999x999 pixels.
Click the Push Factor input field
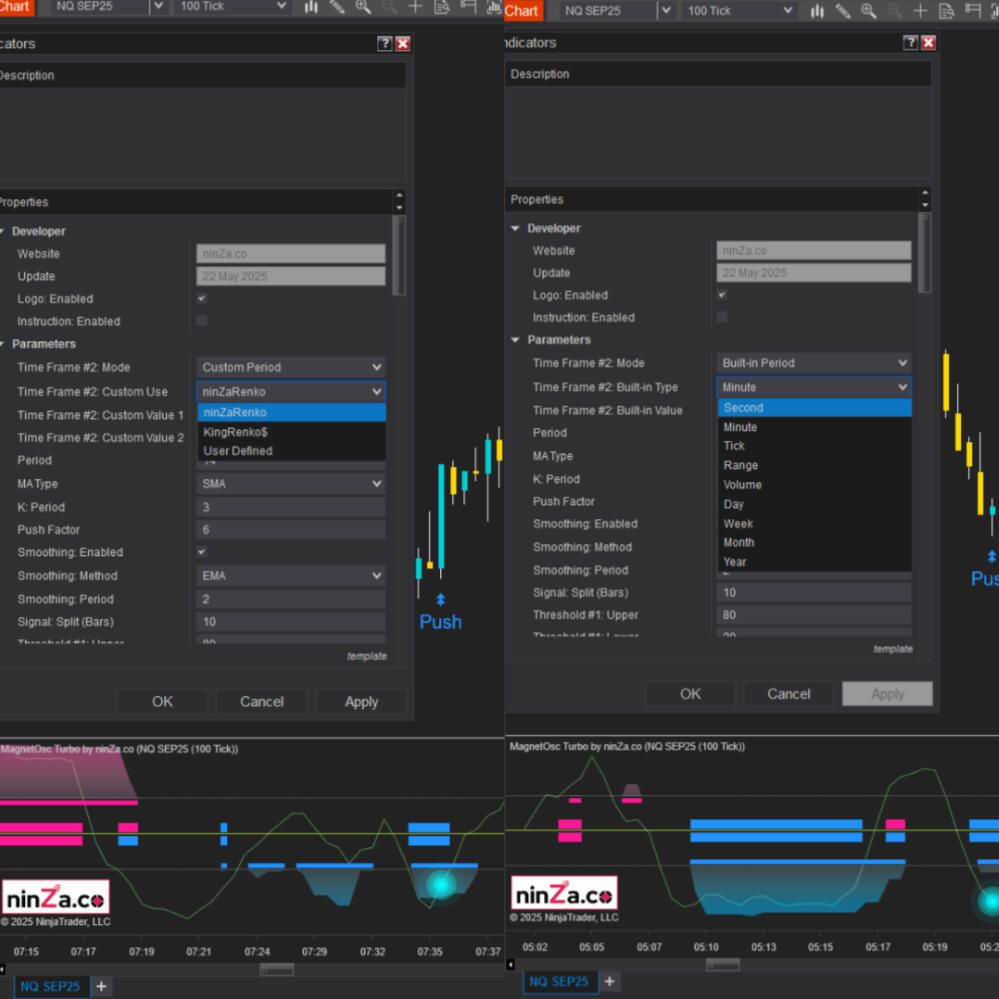[x=291, y=530]
